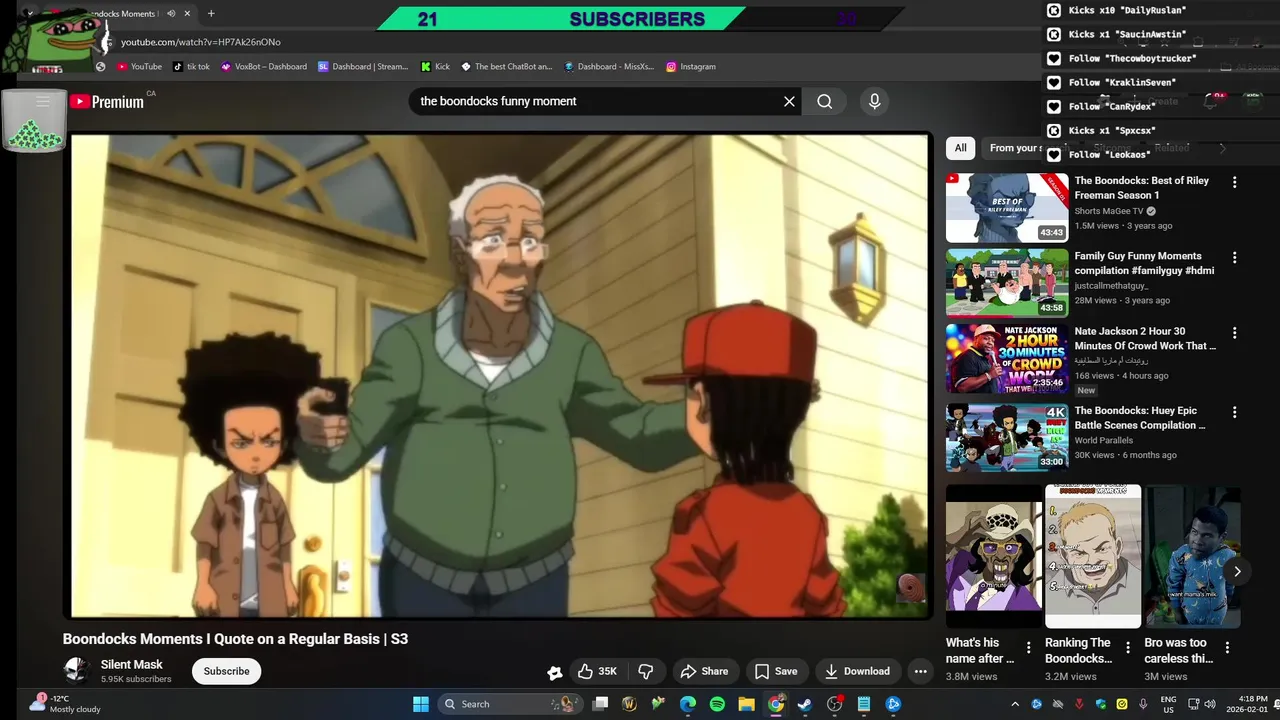Go to YouTube Premium home logo

point(107,102)
